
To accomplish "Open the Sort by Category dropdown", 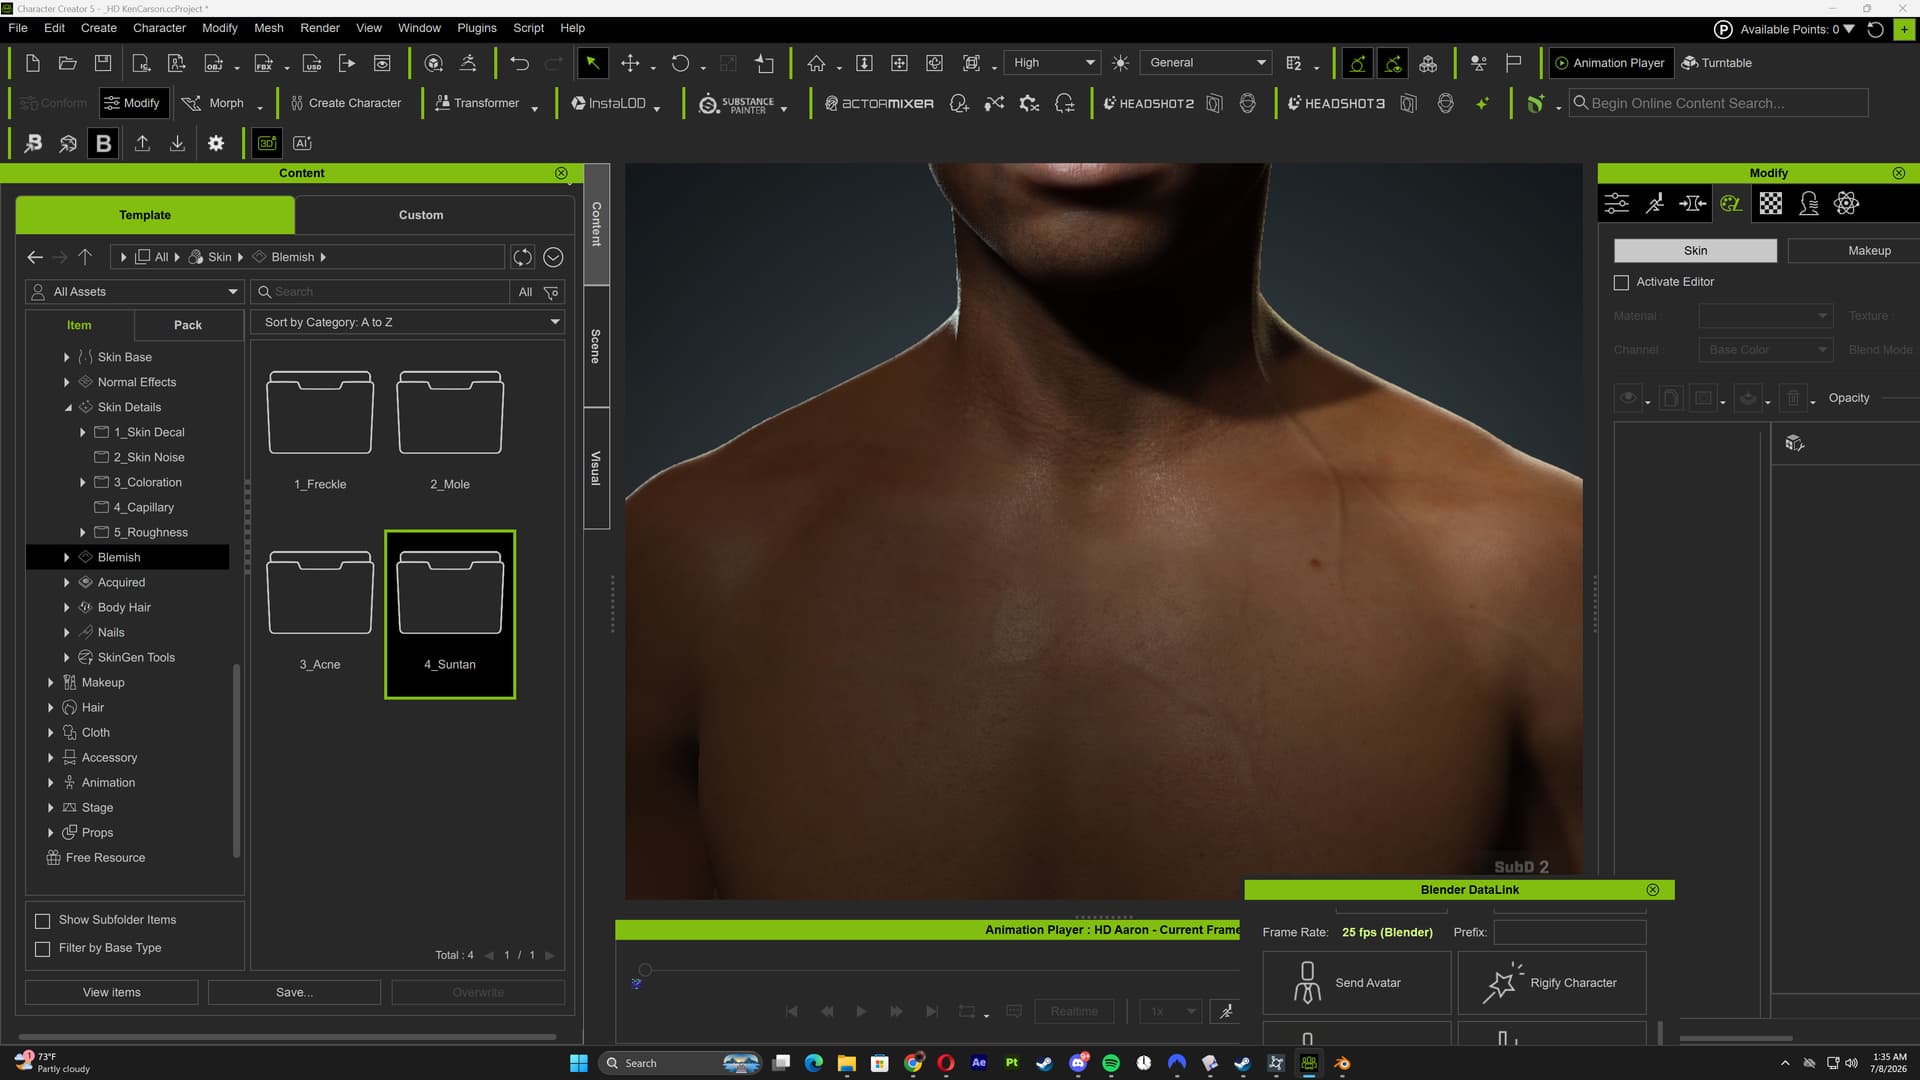I will click(408, 322).
